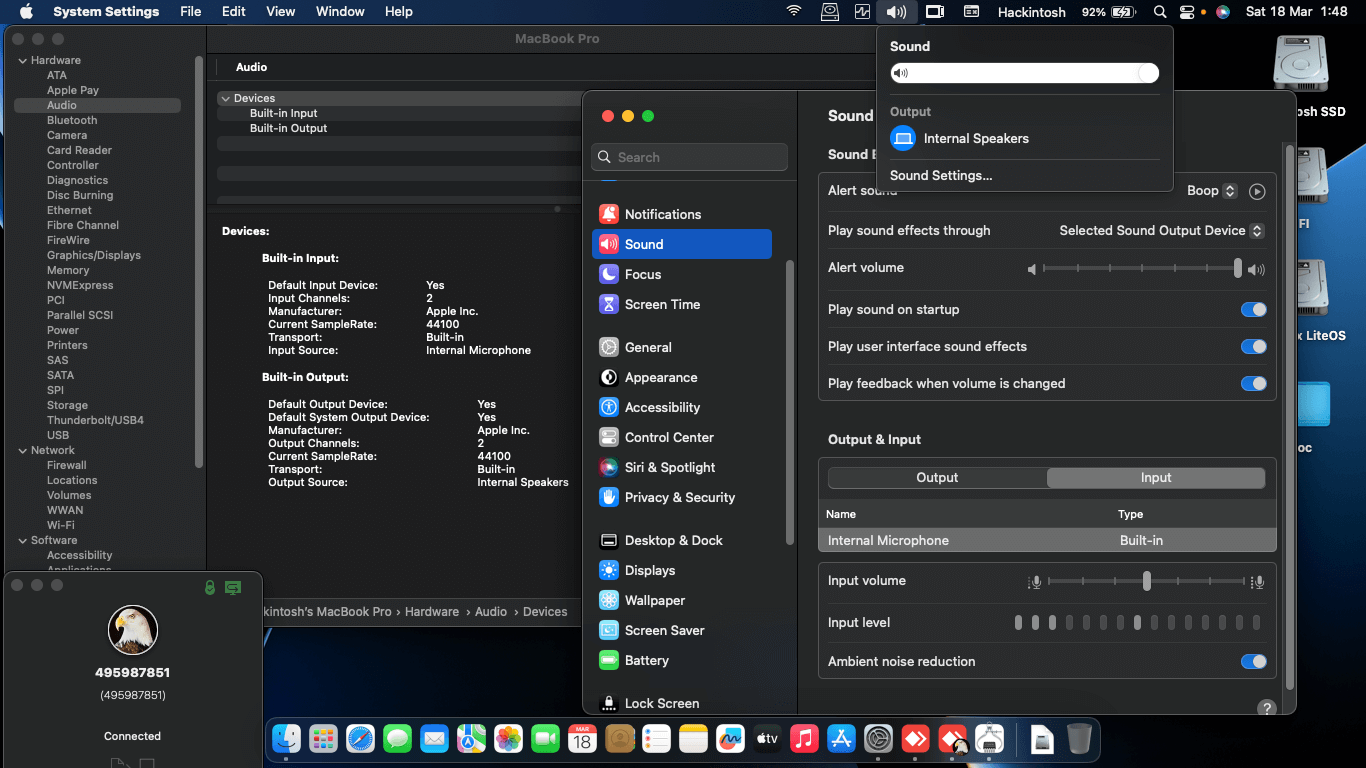
Task: Open Reminders from the Dock
Action: pos(656,739)
